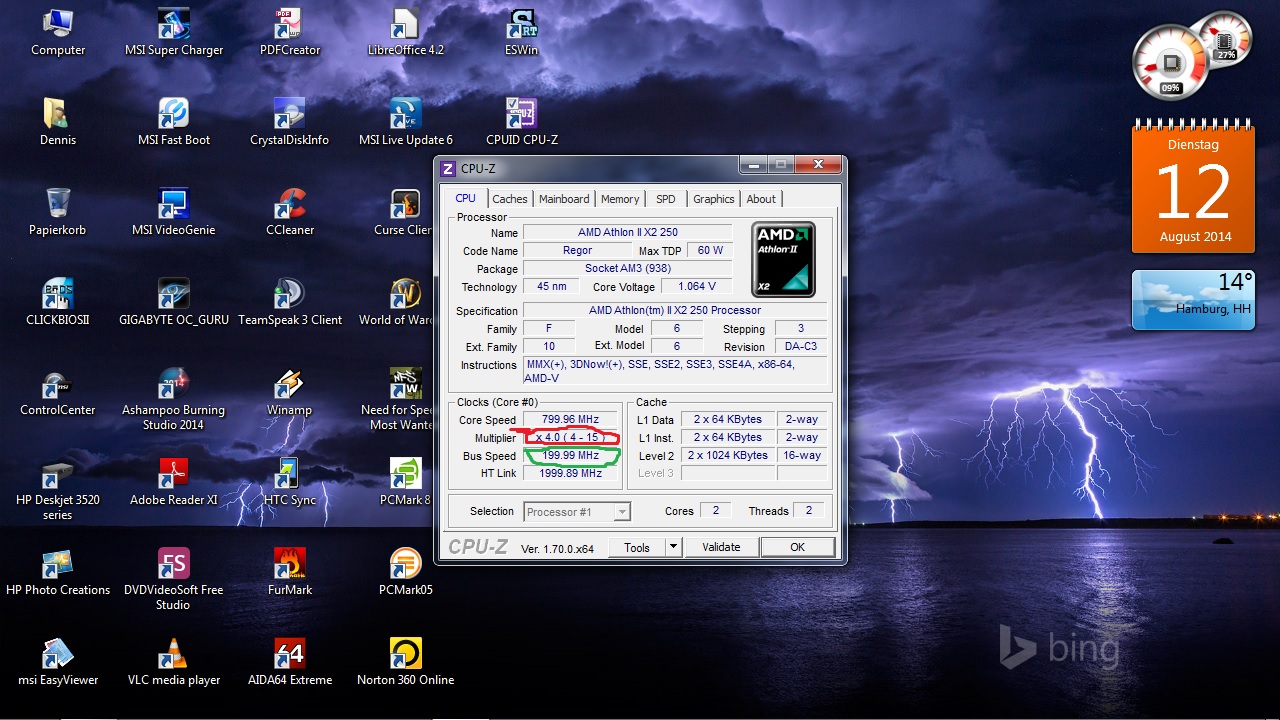
Task: Click the Code Name value Regor
Action: (x=577, y=251)
